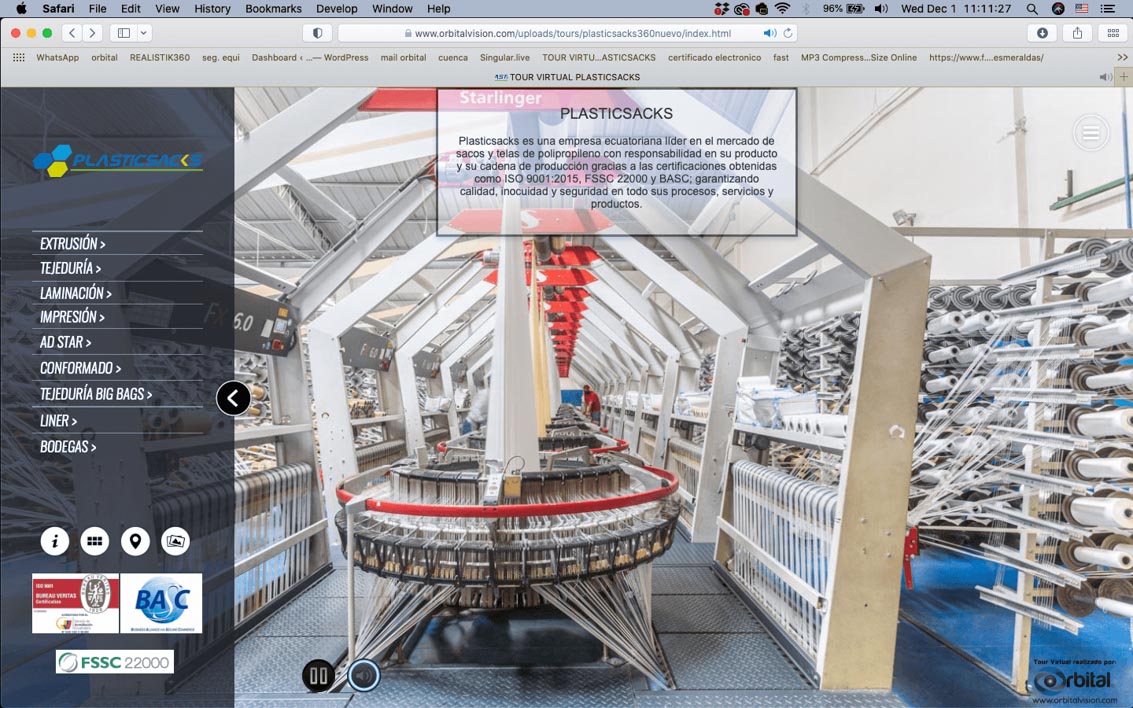Expand the TEJEDURÍA section
The image size is (1133, 708).
tap(71, 268)
